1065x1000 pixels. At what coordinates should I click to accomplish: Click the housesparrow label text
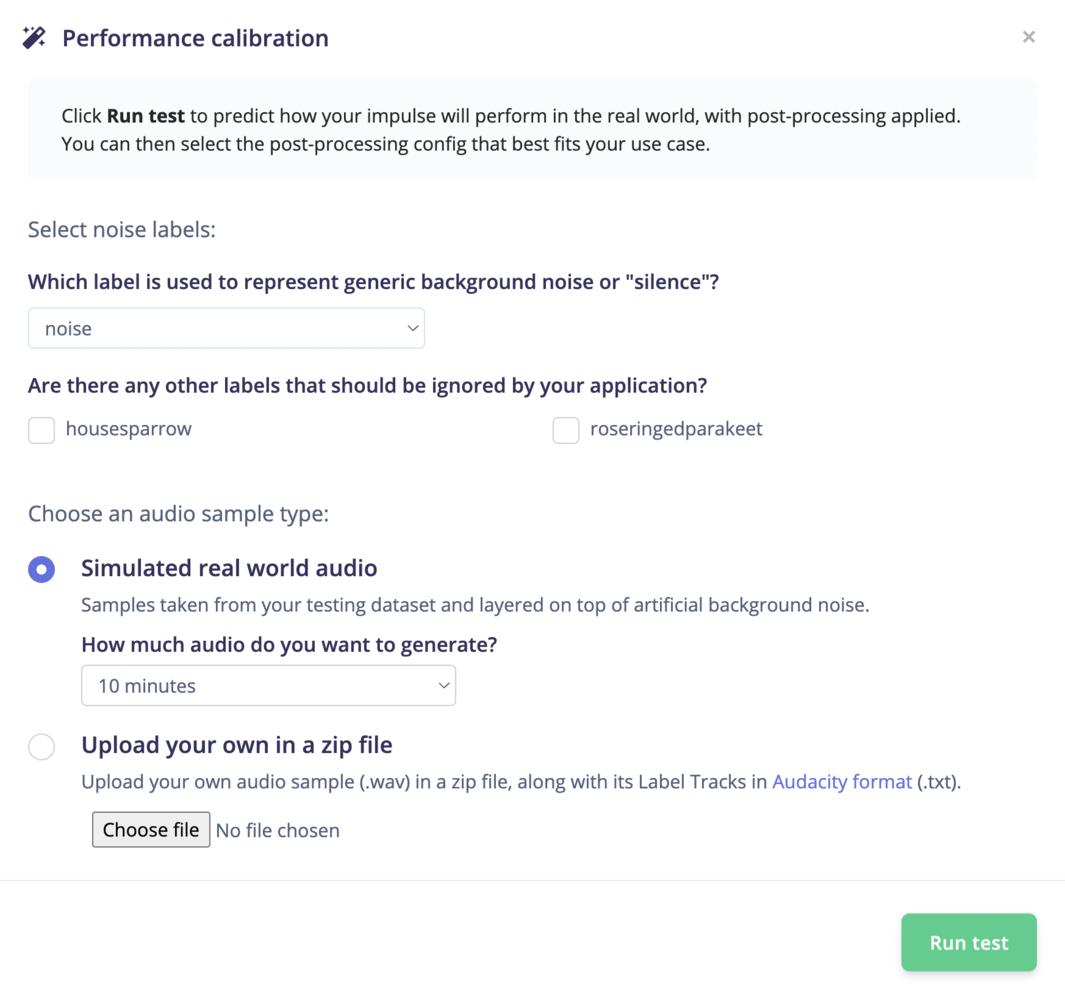click(128, 429)
